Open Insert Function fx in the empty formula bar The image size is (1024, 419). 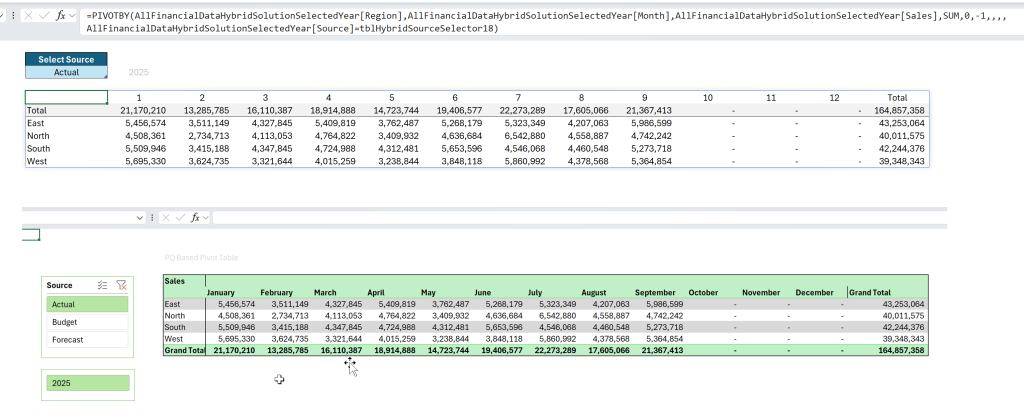pos(195,217)
